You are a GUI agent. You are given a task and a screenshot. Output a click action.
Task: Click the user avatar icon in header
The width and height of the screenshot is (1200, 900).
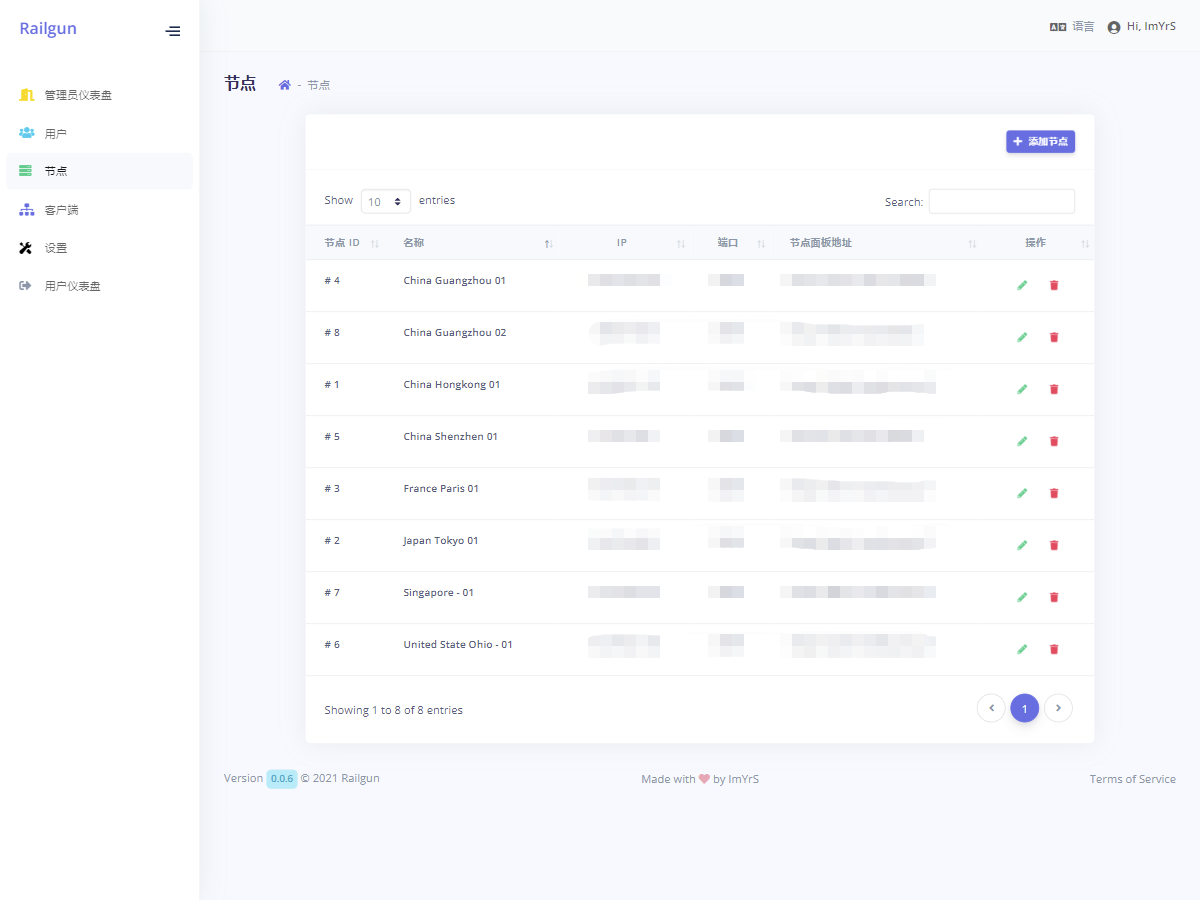tap(1113, 27)
